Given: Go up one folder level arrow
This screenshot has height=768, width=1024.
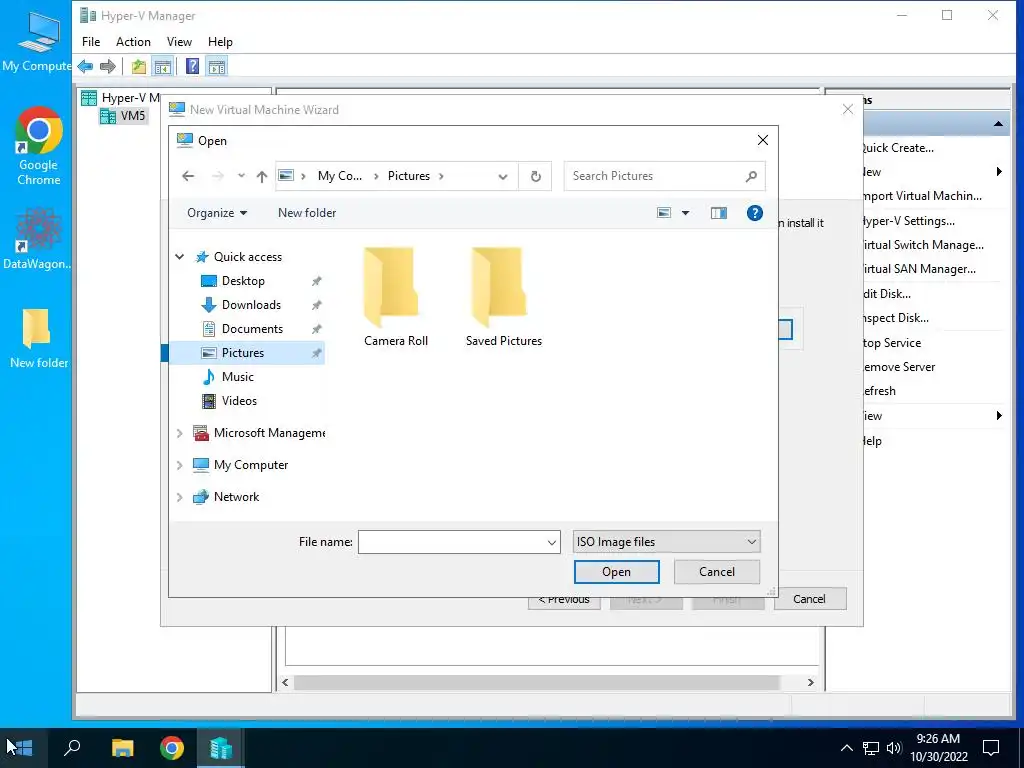Looking at the screenshot, I should pos(262,176).
